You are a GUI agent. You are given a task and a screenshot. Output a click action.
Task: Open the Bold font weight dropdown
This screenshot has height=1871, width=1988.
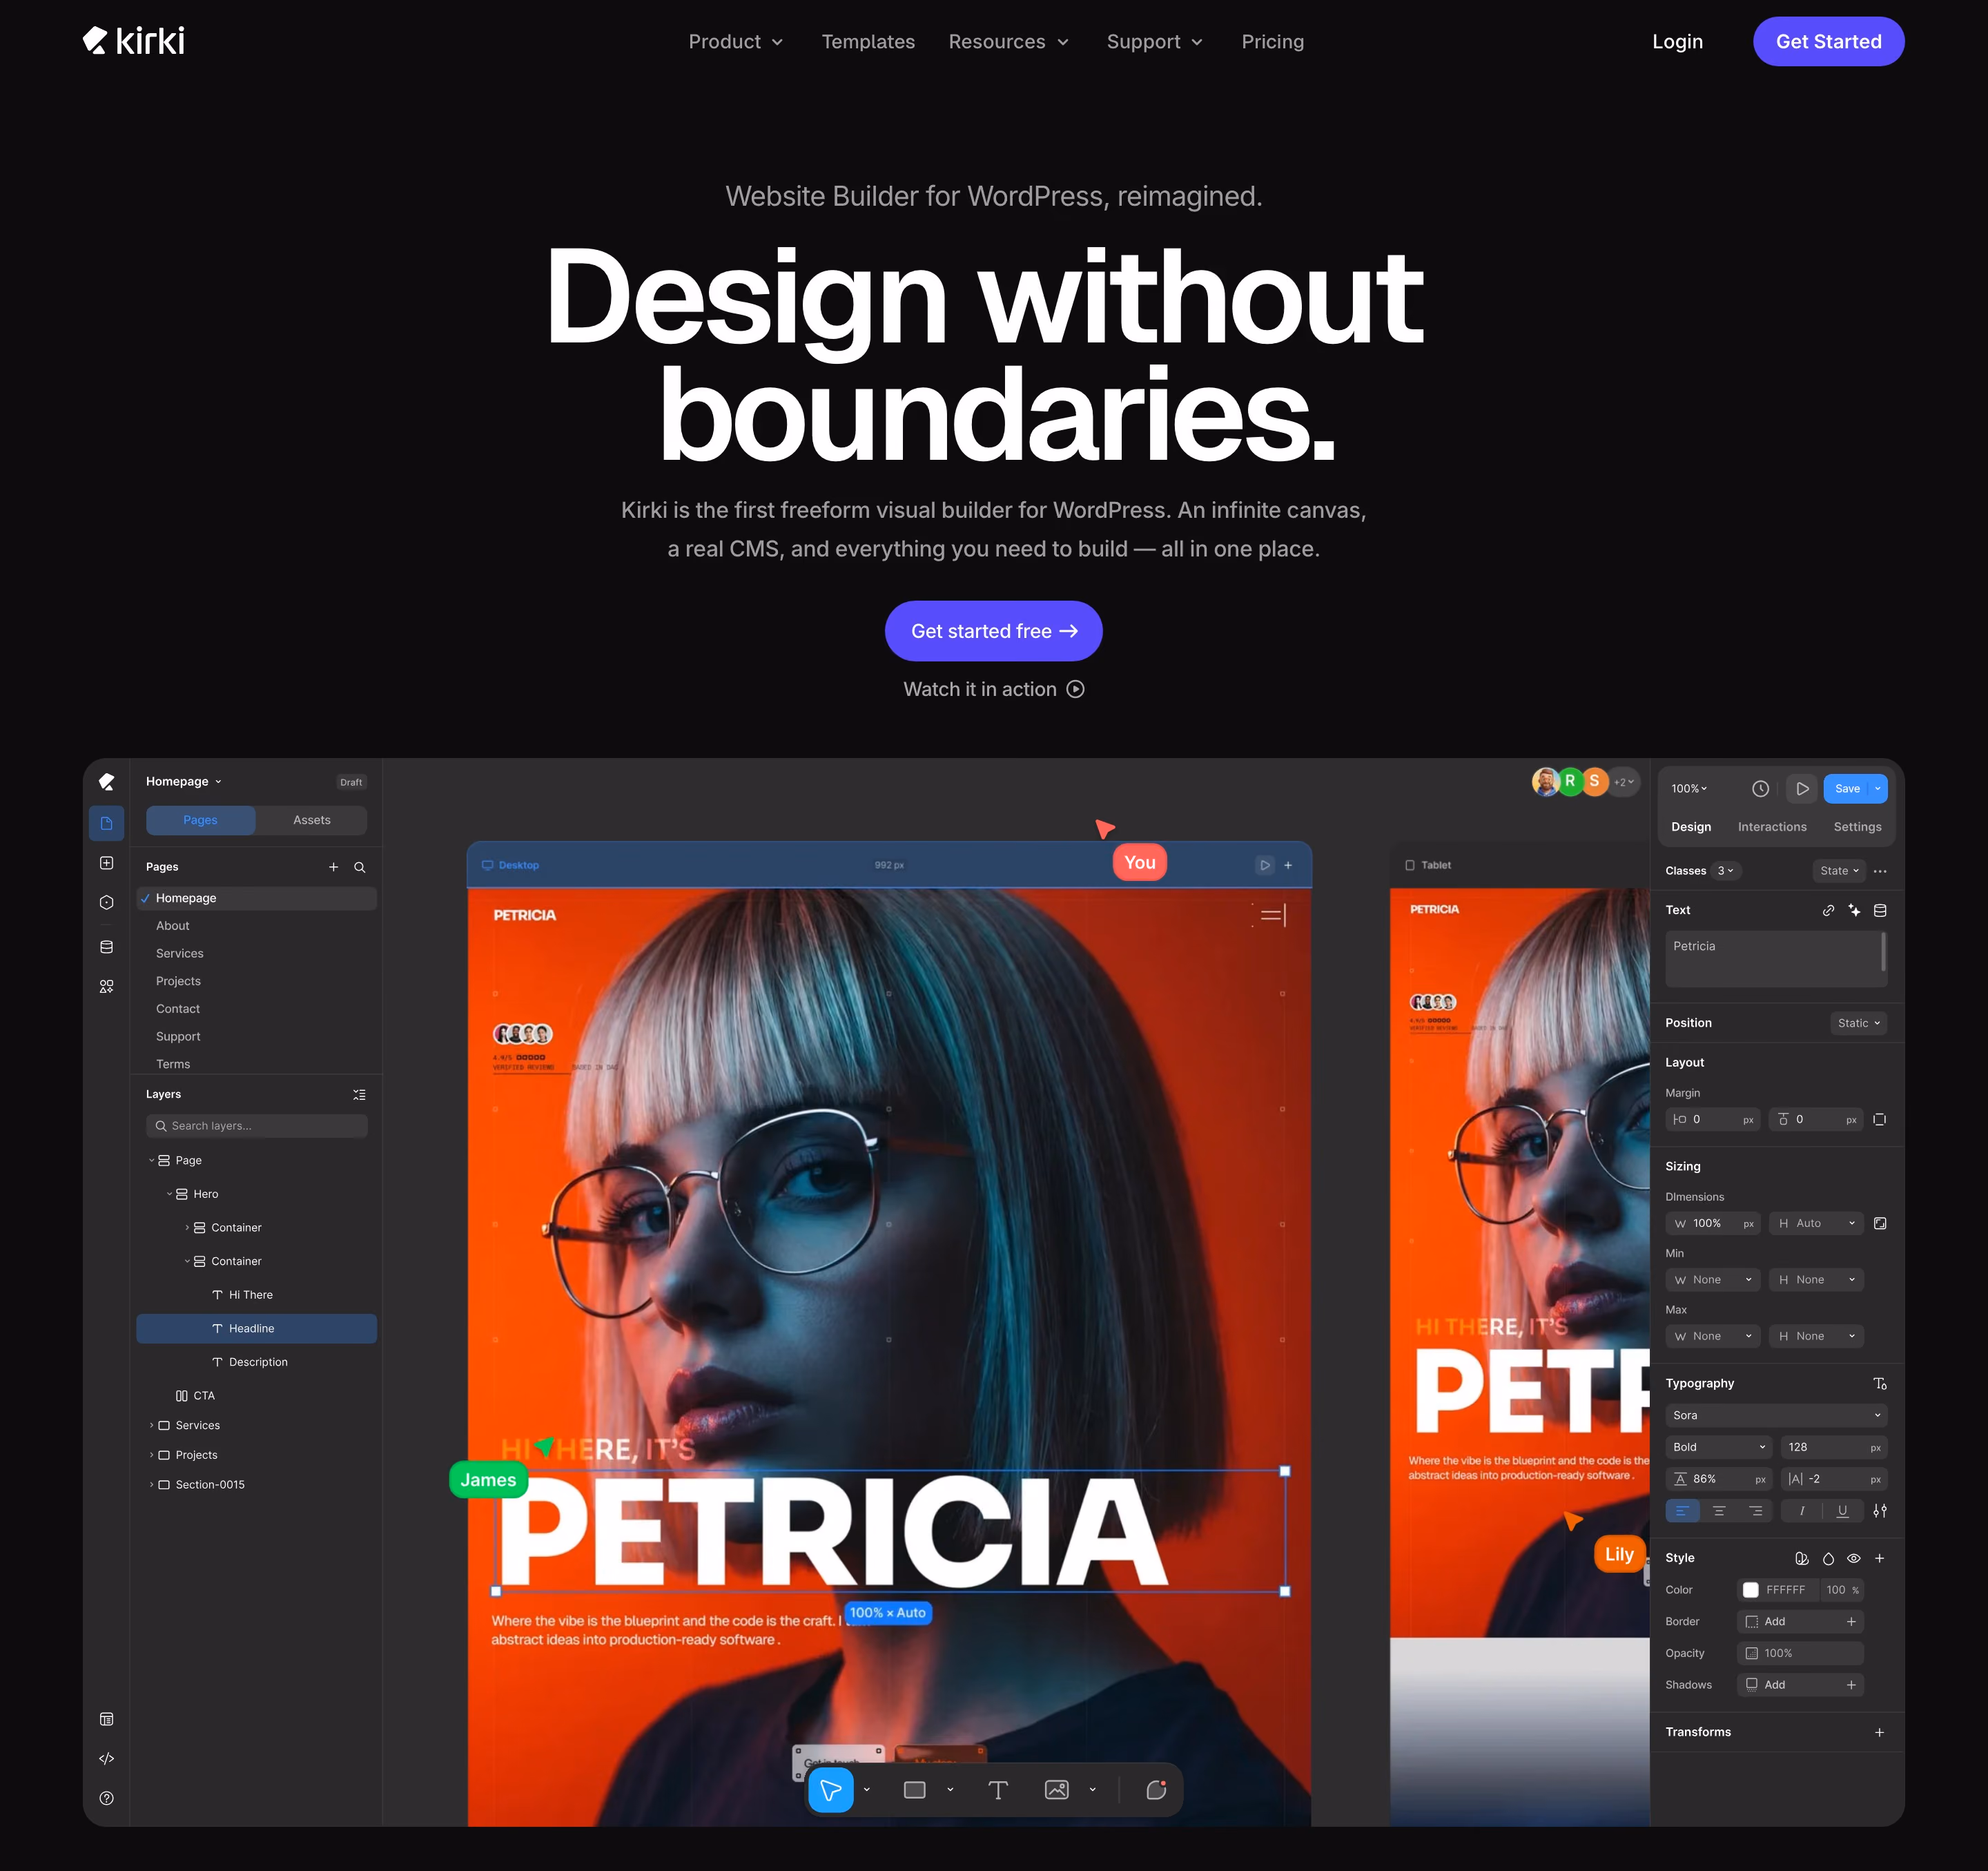tap(1718, 1447)
